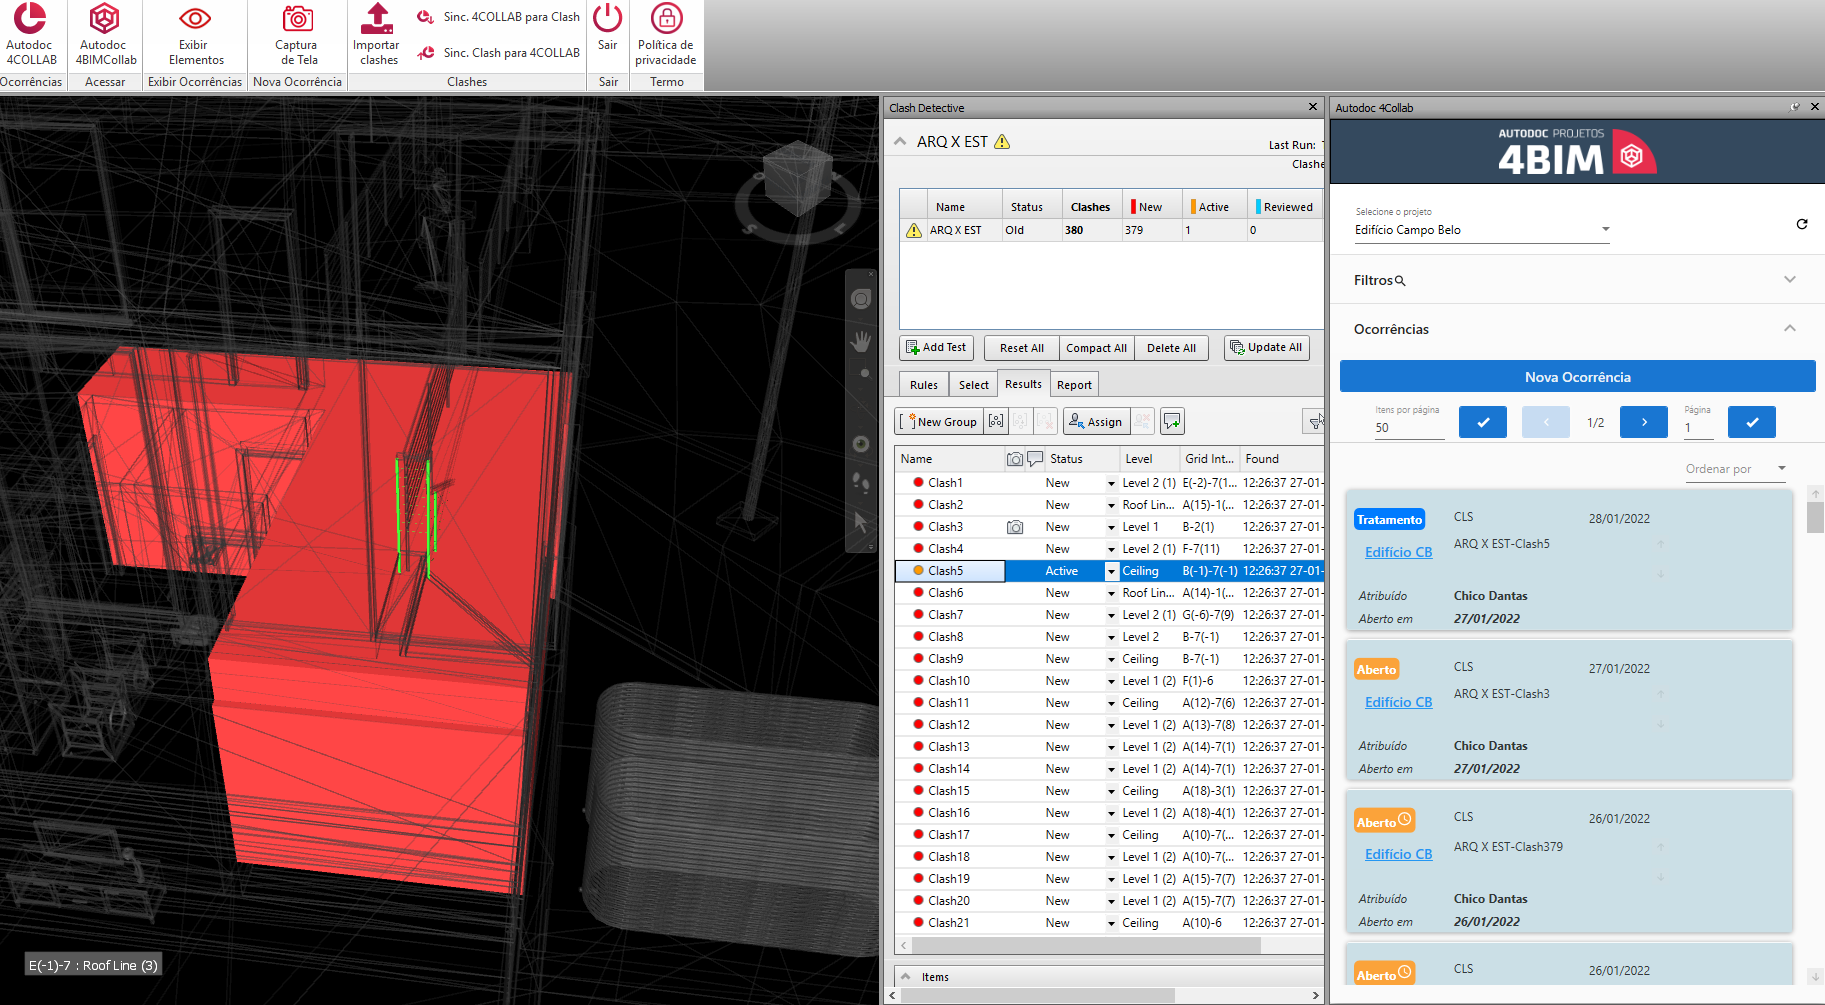The height and width of the screenshot is (1005, 1825).
Task: Click the Assign button
Action: click(x=1096, y=422)
